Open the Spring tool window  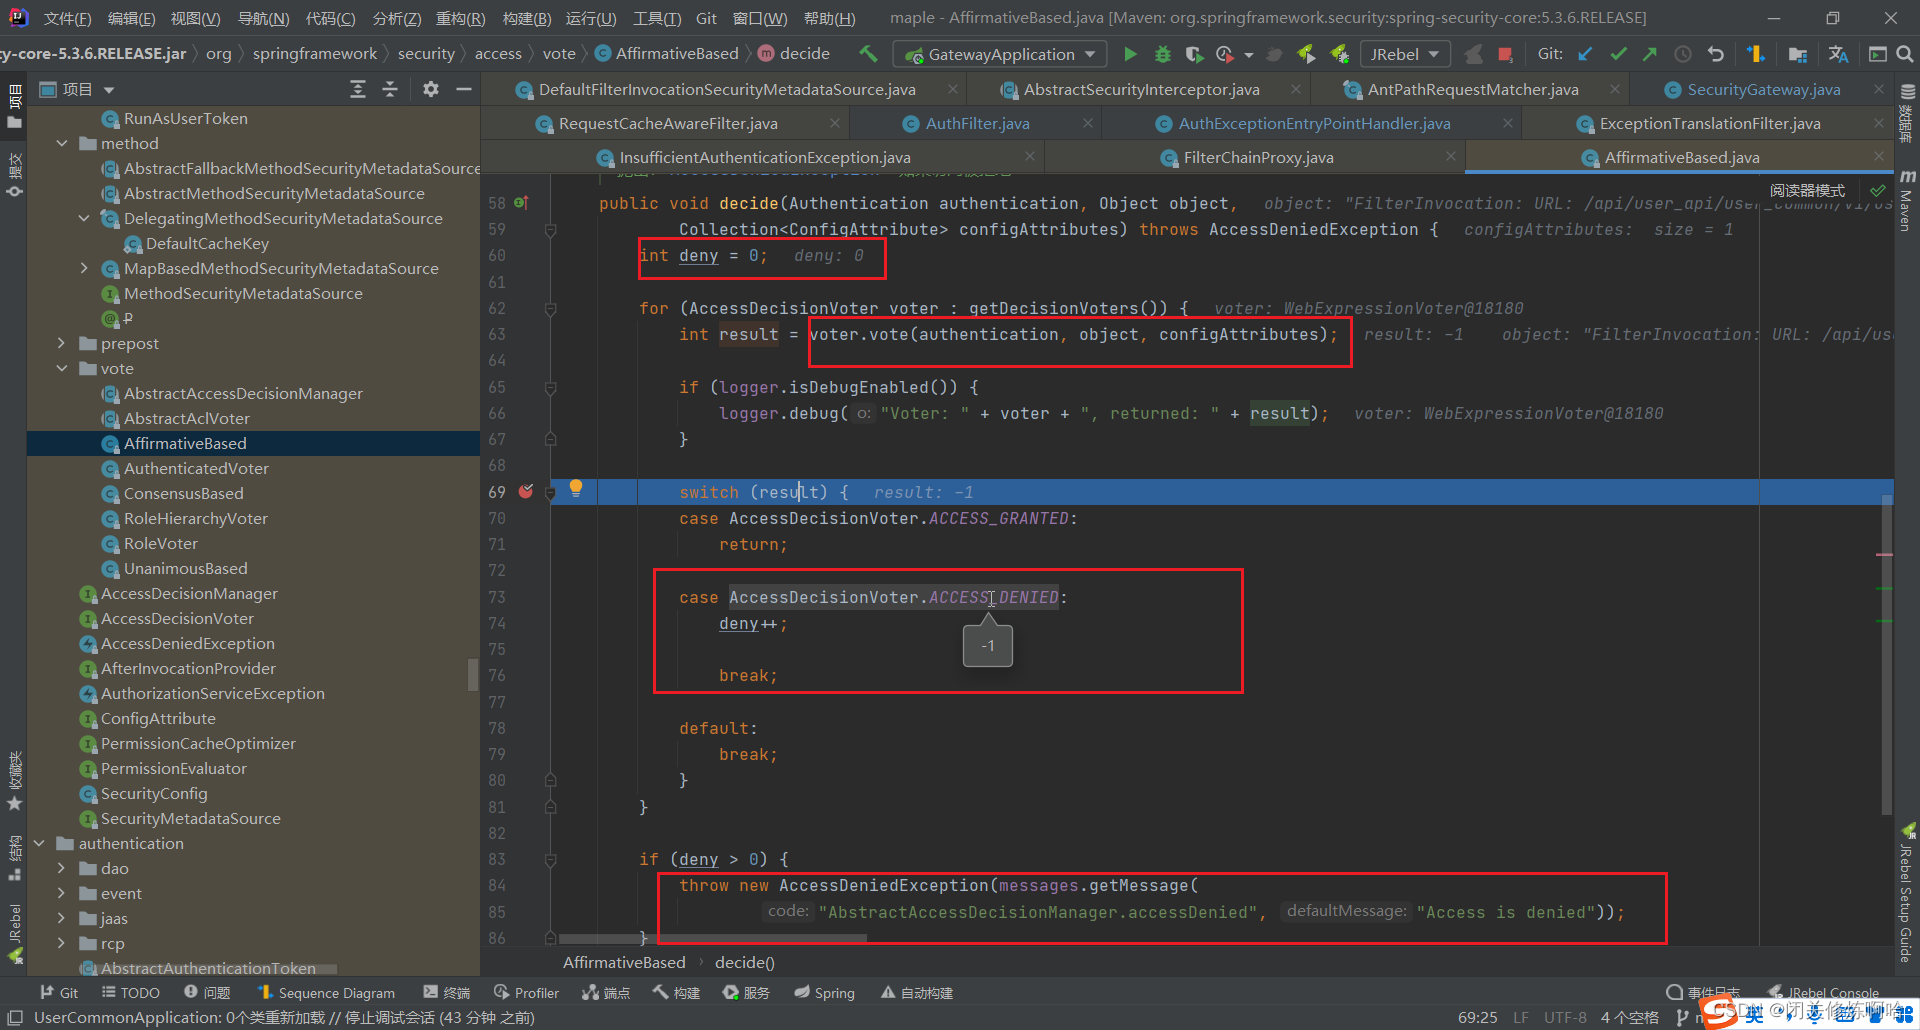[x=825, y=993]
